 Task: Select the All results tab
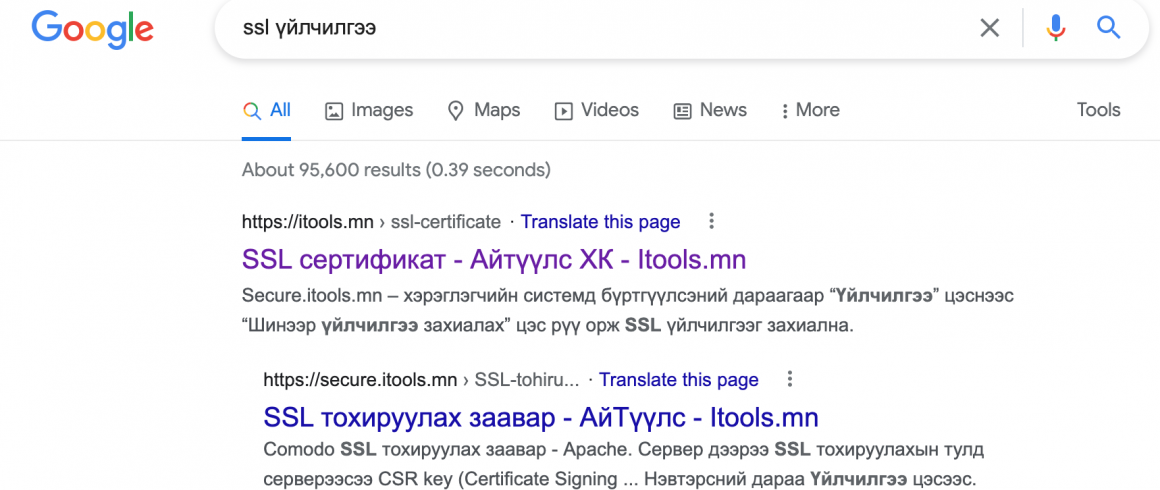coord(266,110)
